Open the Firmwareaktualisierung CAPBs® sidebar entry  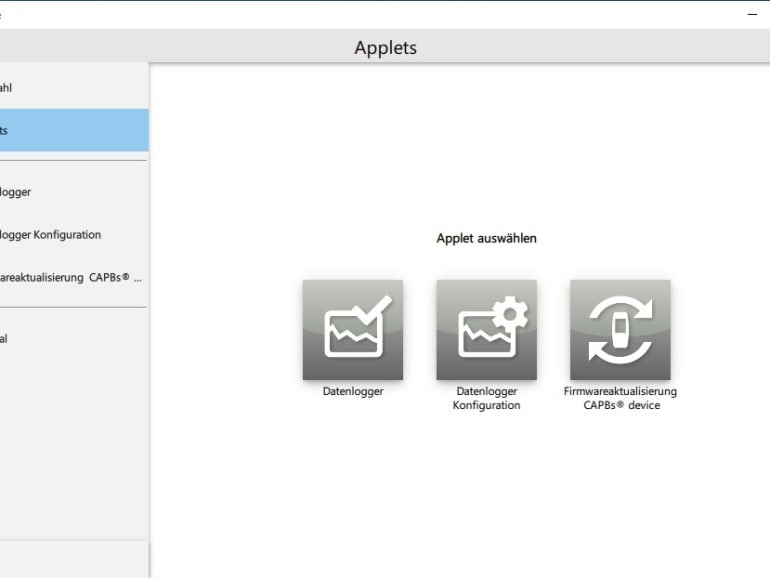[x=60, y=277]
